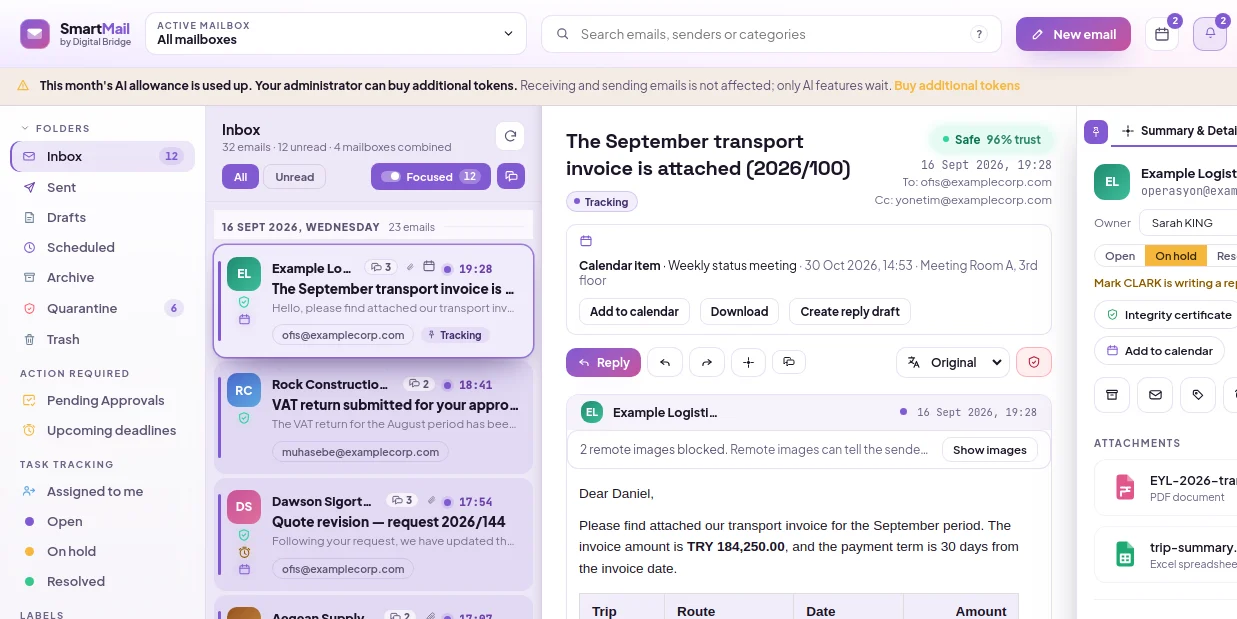
Task: Open Upcoming deadlines
Action: click(102, 430)
